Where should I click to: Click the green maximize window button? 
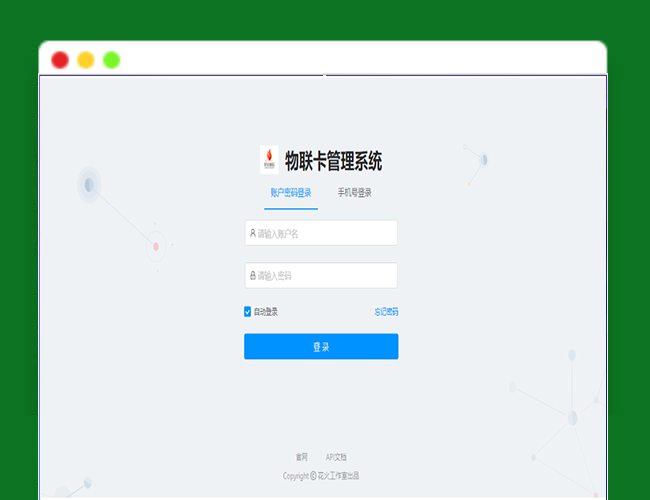tap(112, 60)
